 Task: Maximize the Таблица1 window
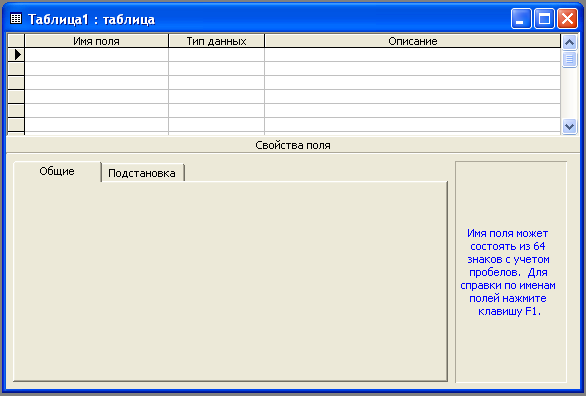coord(544,19)
